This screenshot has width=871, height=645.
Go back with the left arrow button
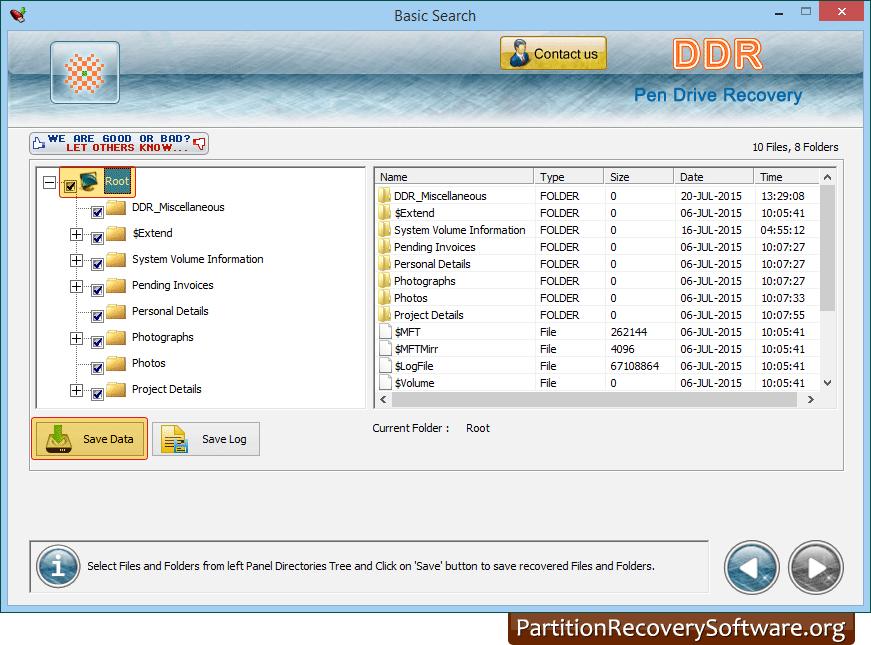[x=751, y=567]
